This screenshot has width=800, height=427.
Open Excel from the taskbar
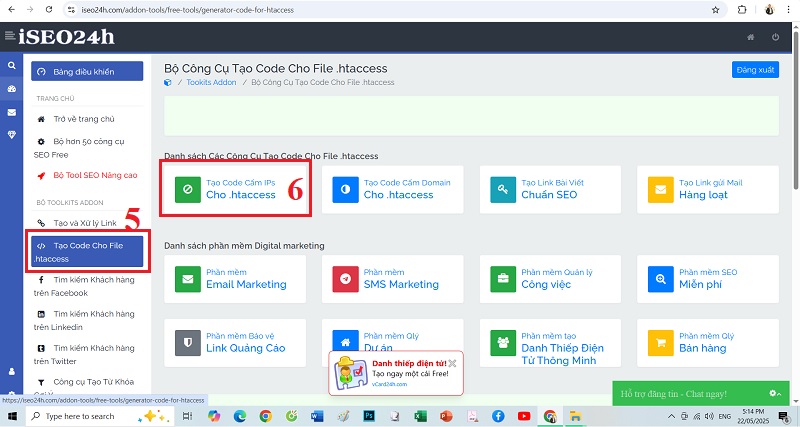click(420, 416)
